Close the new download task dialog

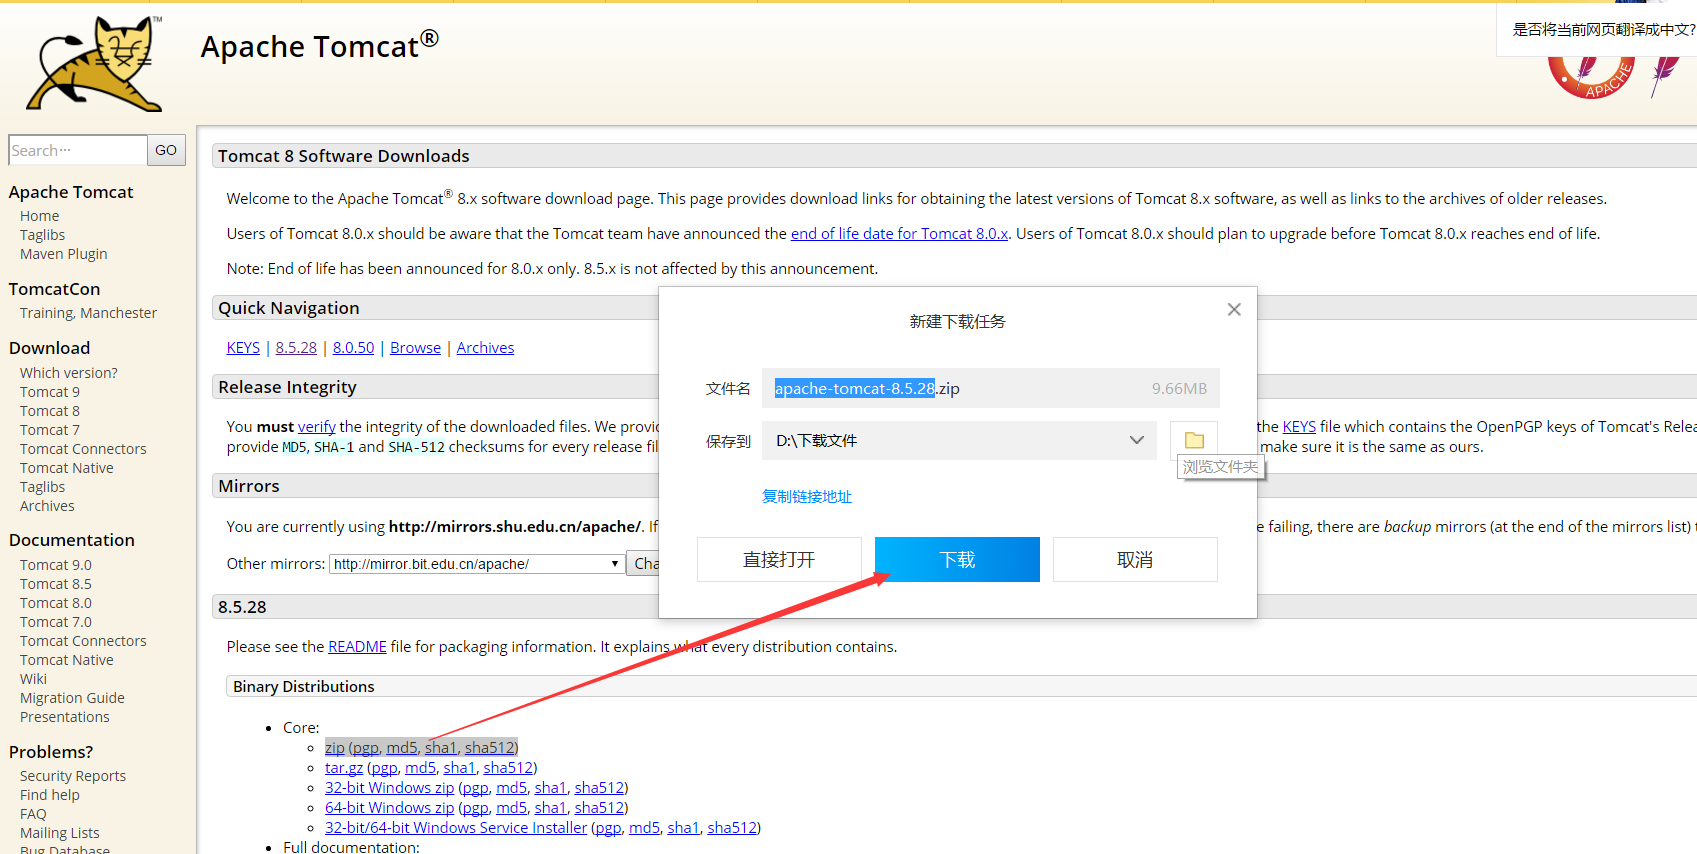pyautogui.click(x=1234, y=309)
